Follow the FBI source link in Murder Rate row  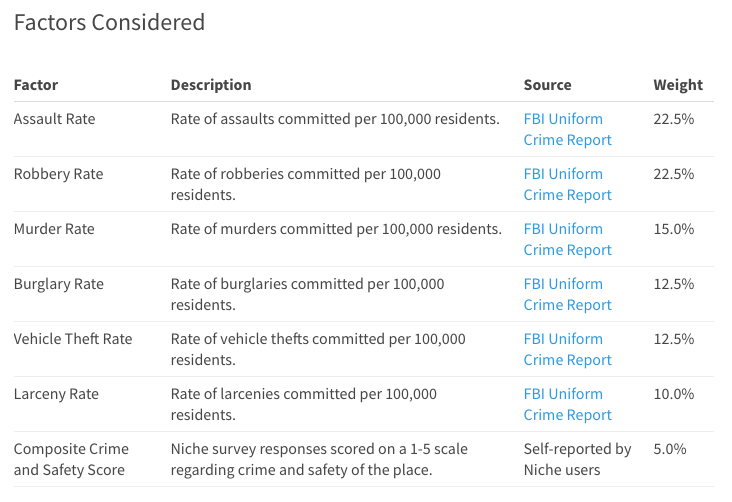pyautogui.click(x=567, y=239)
